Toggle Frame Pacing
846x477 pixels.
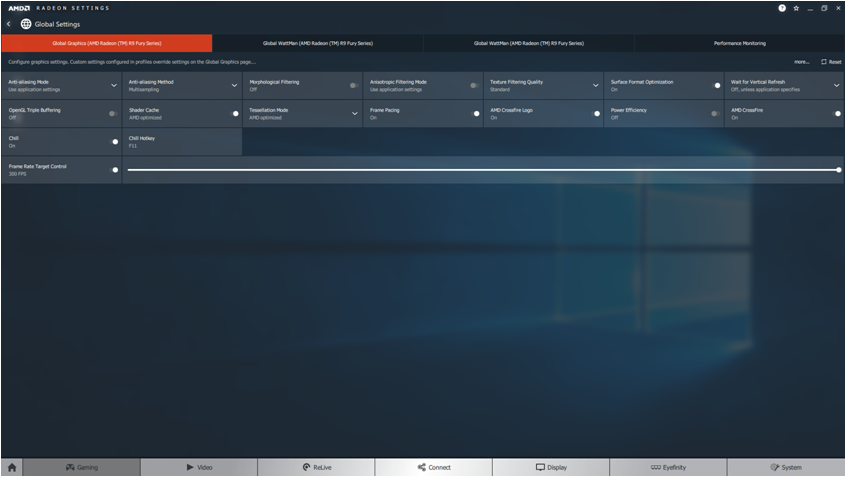[475, 113]
